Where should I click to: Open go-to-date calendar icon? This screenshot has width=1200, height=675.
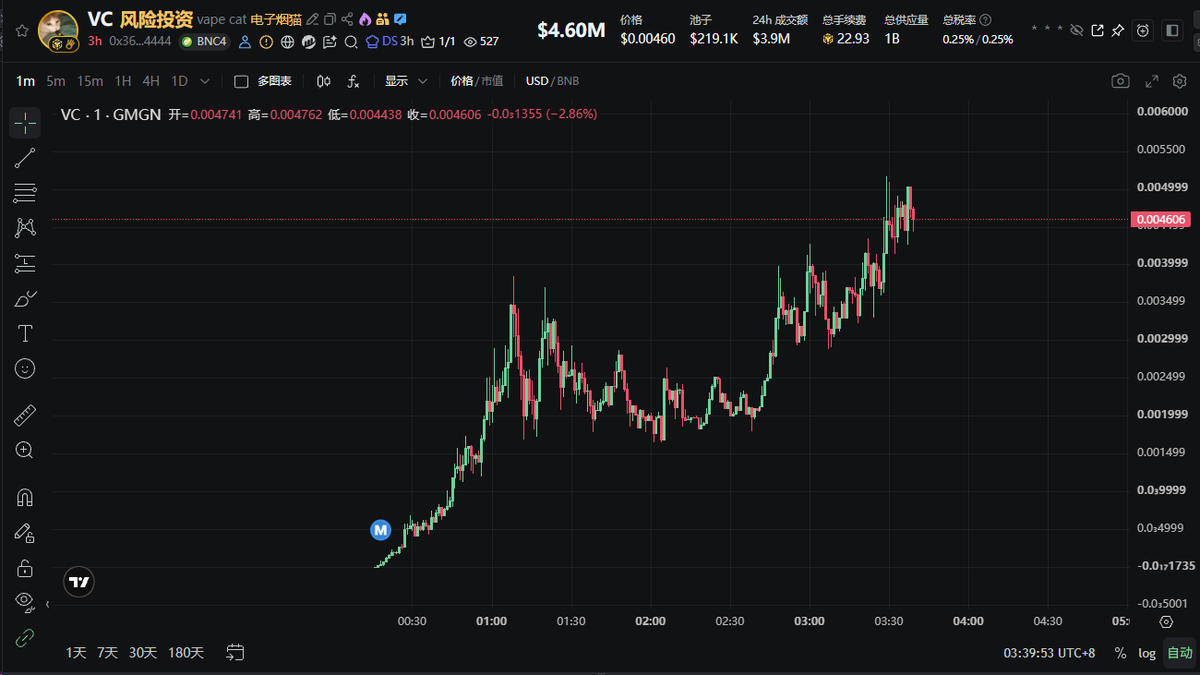pos(235,653)
